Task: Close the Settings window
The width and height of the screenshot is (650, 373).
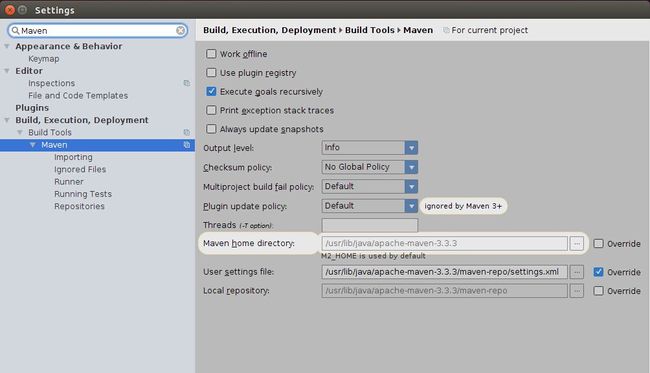Action: coord(10,10)
